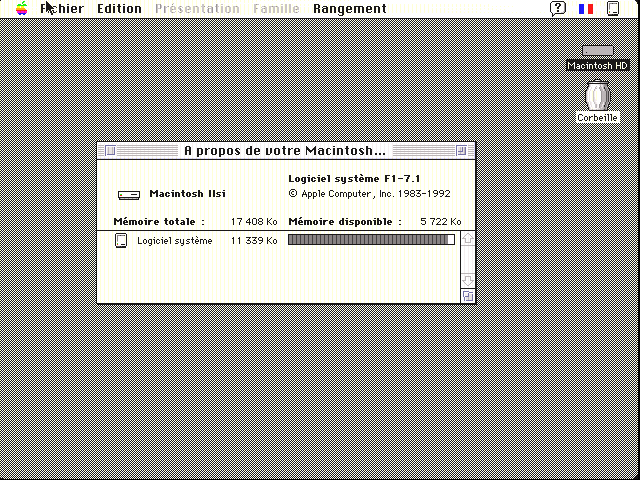This screenshot has width=640, height=480.
Task: Click the window title A propos de votre Macintosh
Action: point(285,151)
